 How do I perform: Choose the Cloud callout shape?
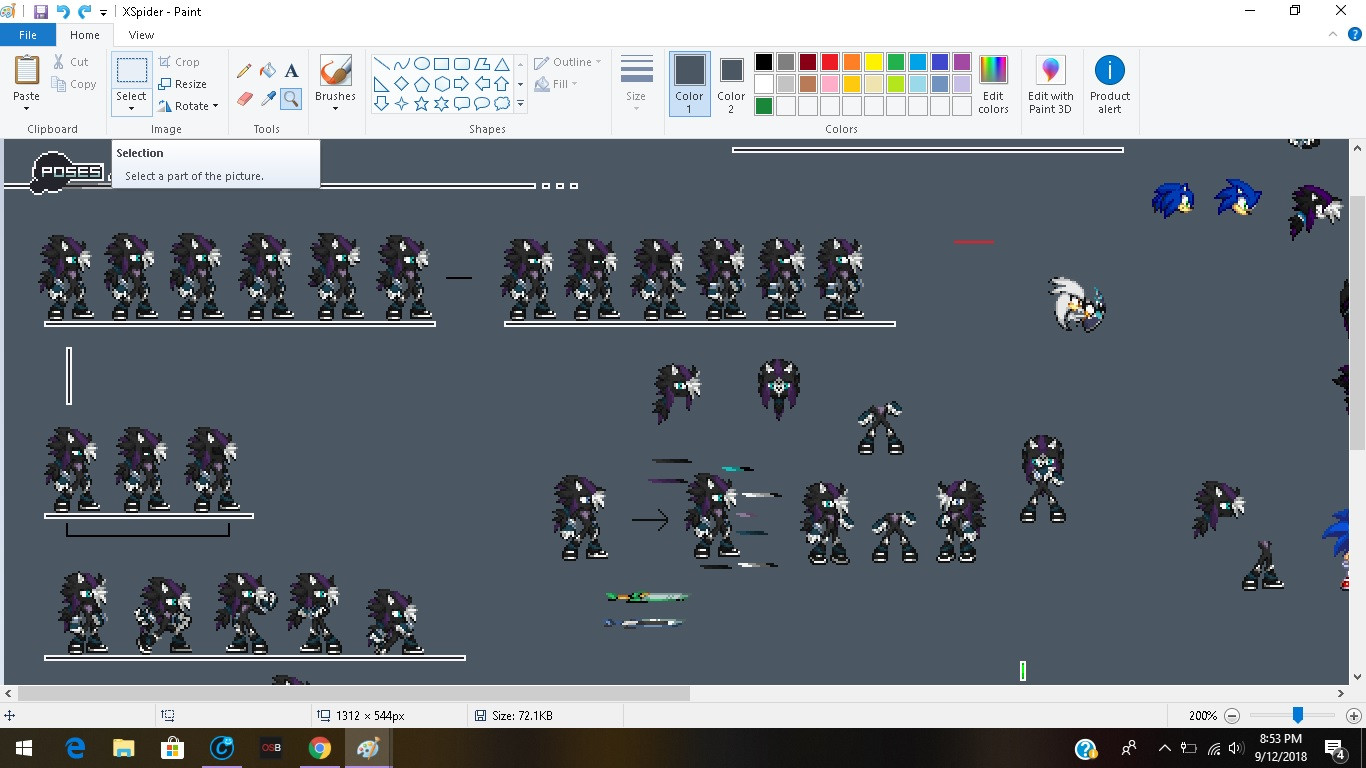[501, 104]
